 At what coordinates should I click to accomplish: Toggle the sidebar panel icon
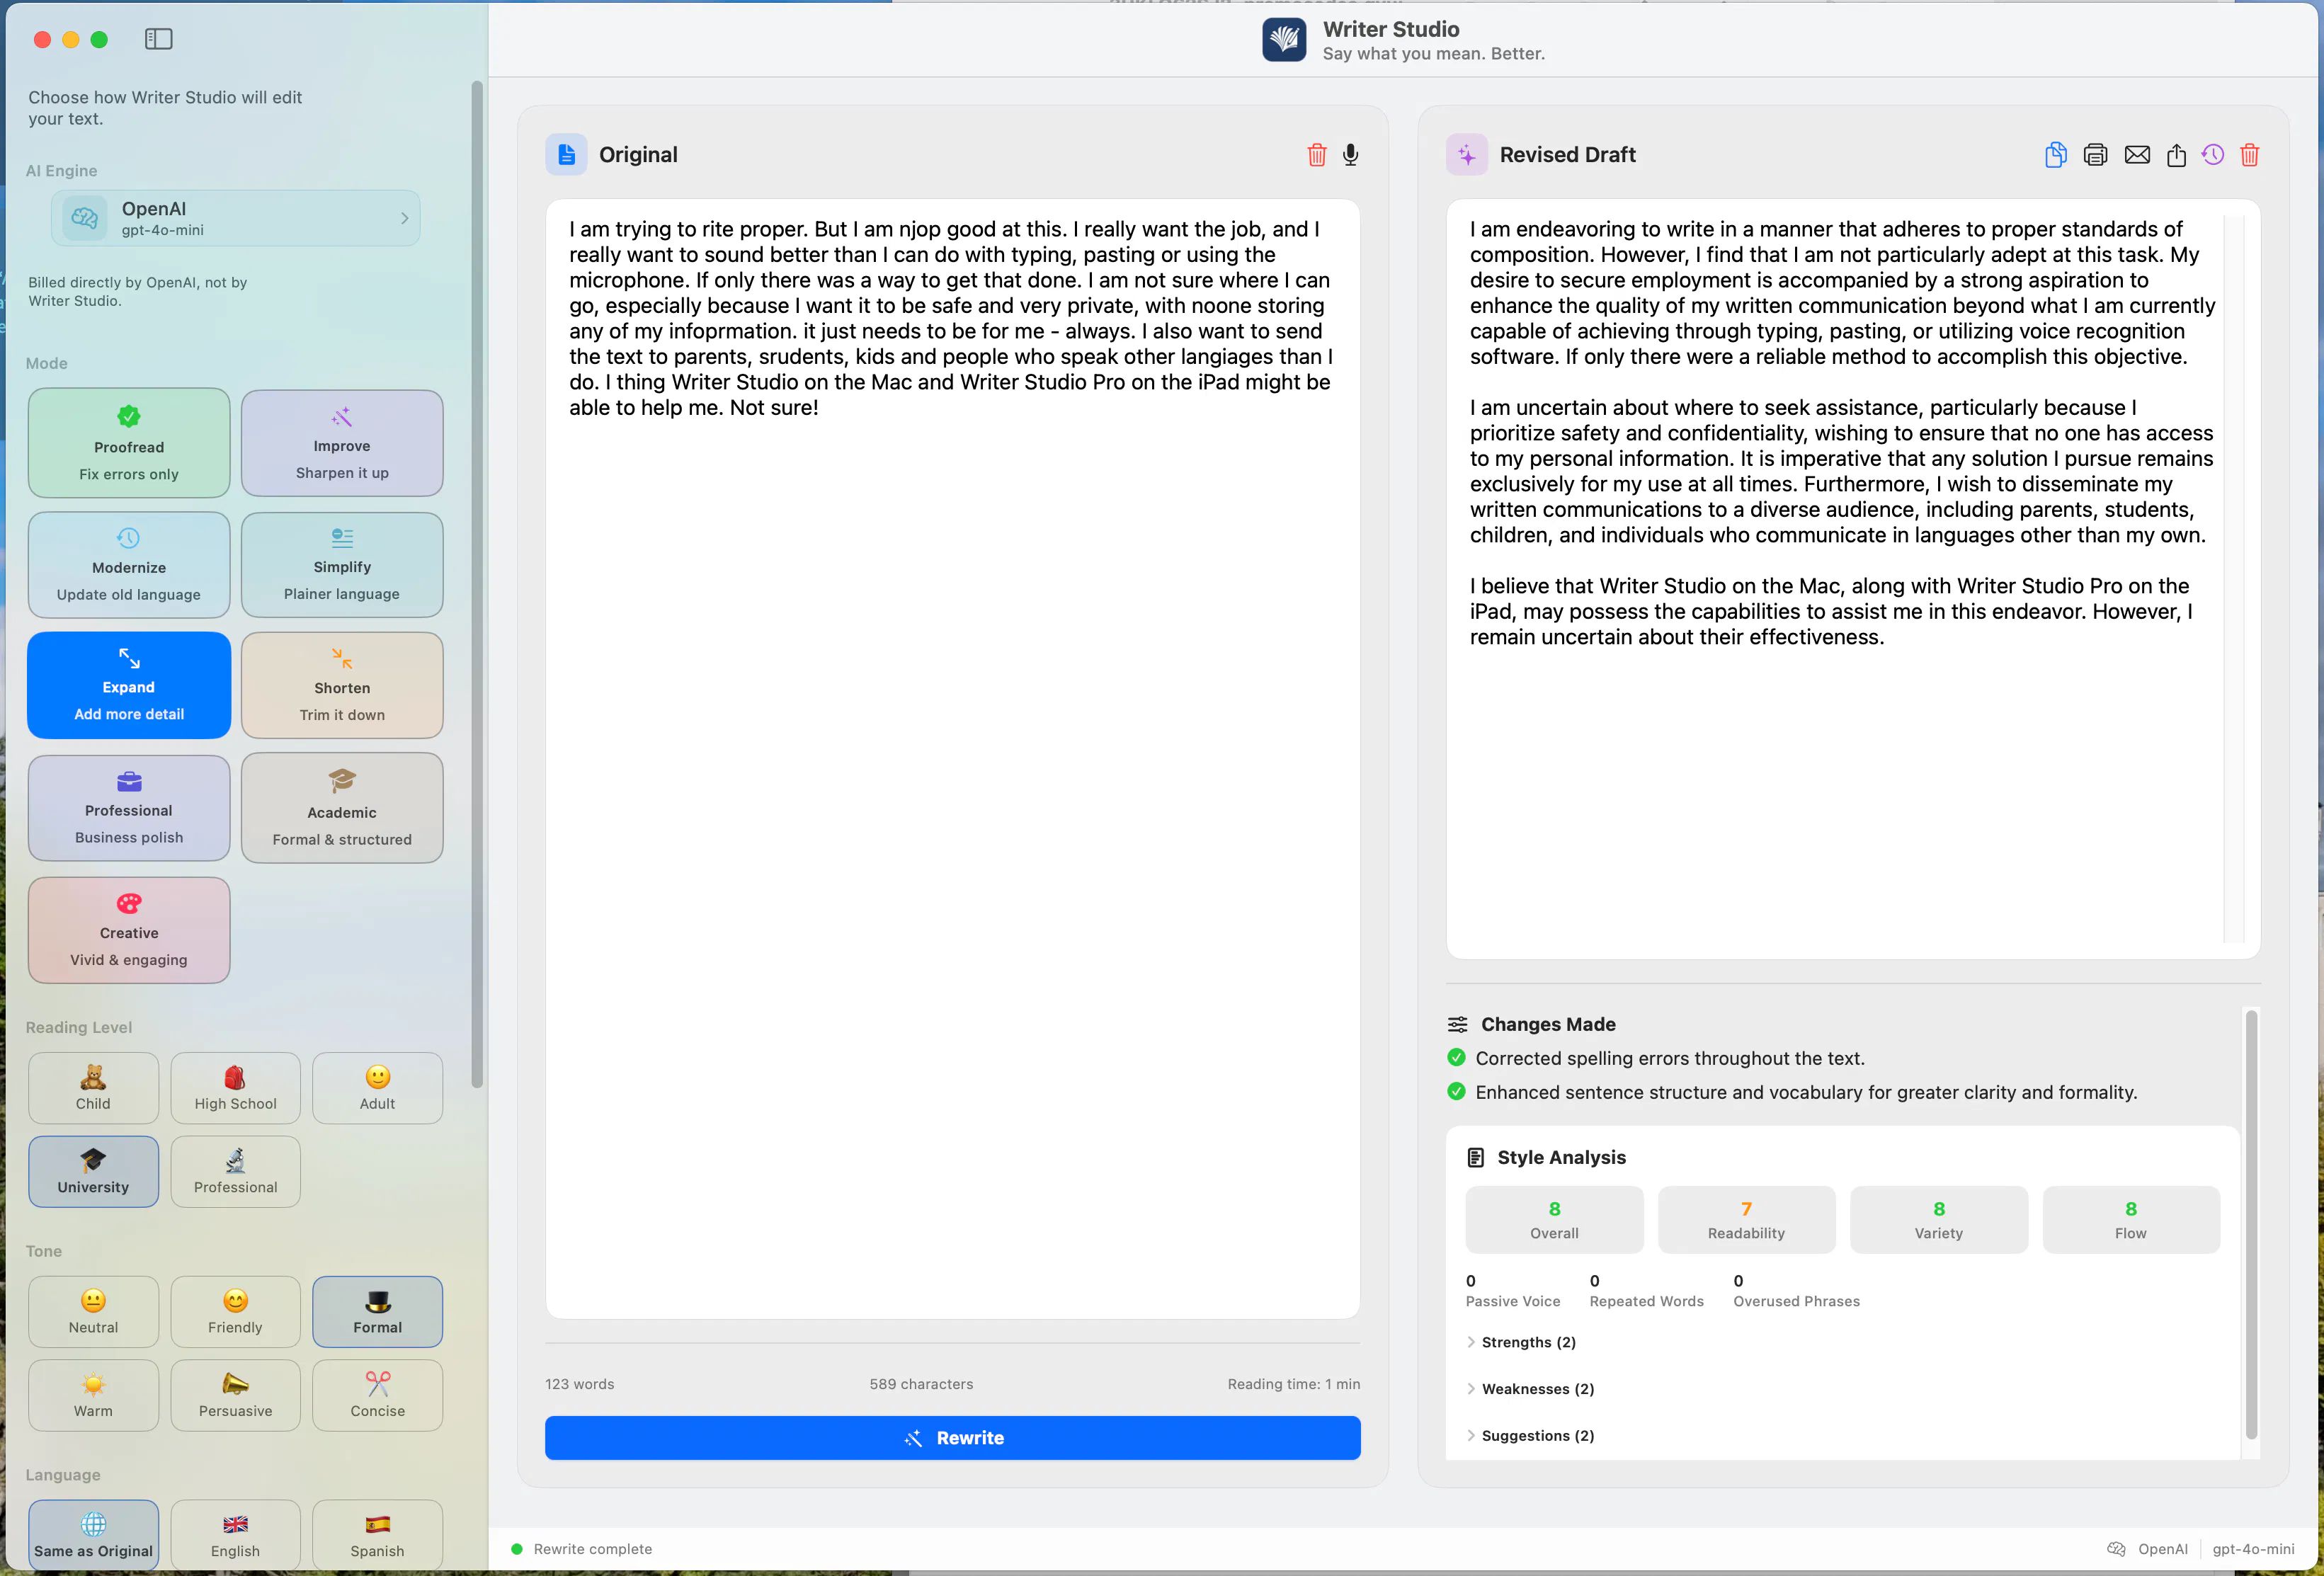tap(158, 39)
